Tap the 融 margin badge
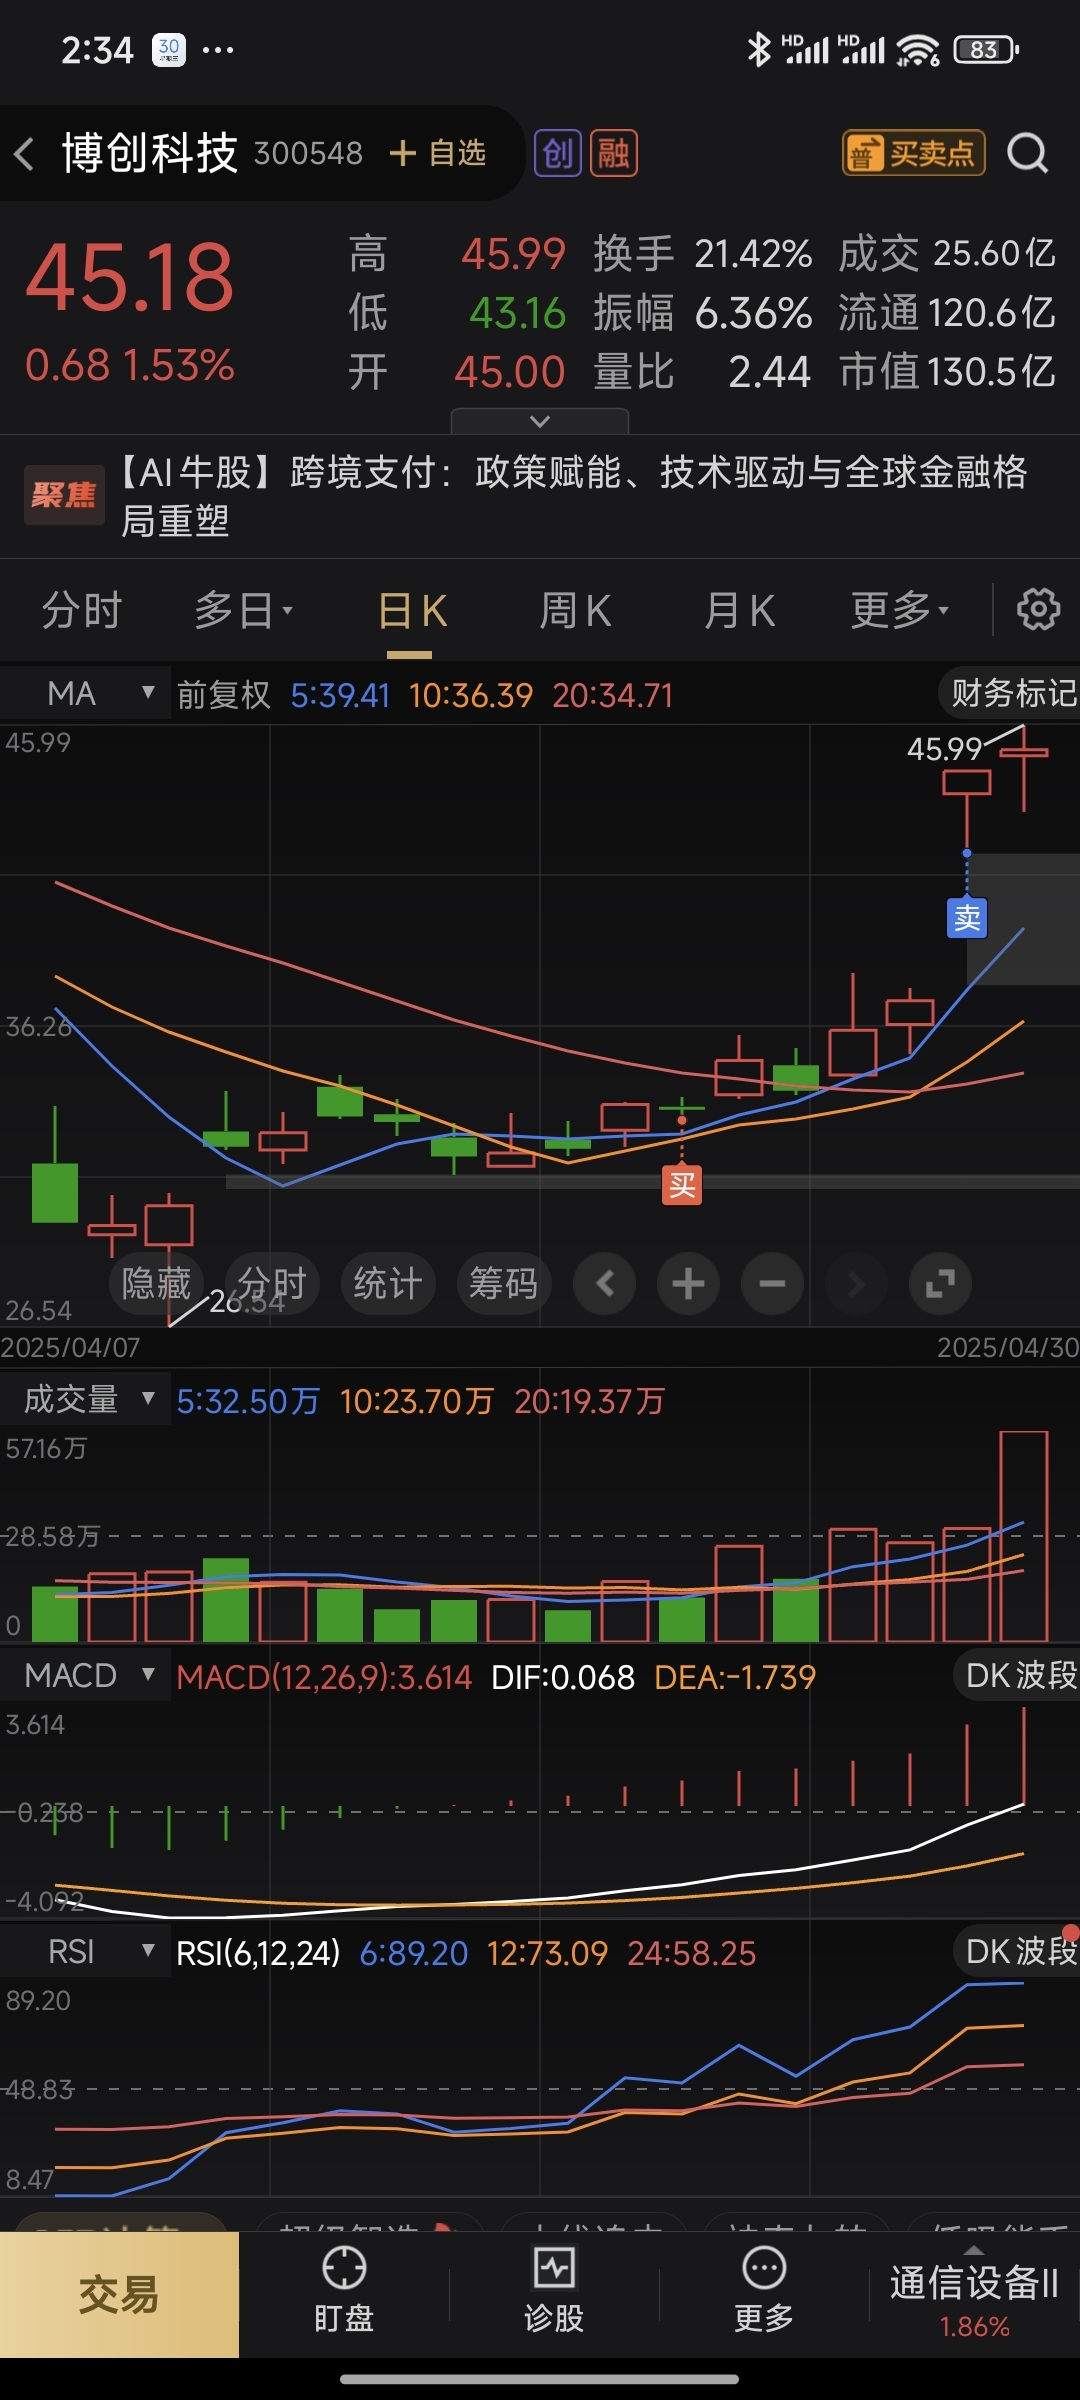This screenshot has width=1080, height=2400. pos(613,154)
